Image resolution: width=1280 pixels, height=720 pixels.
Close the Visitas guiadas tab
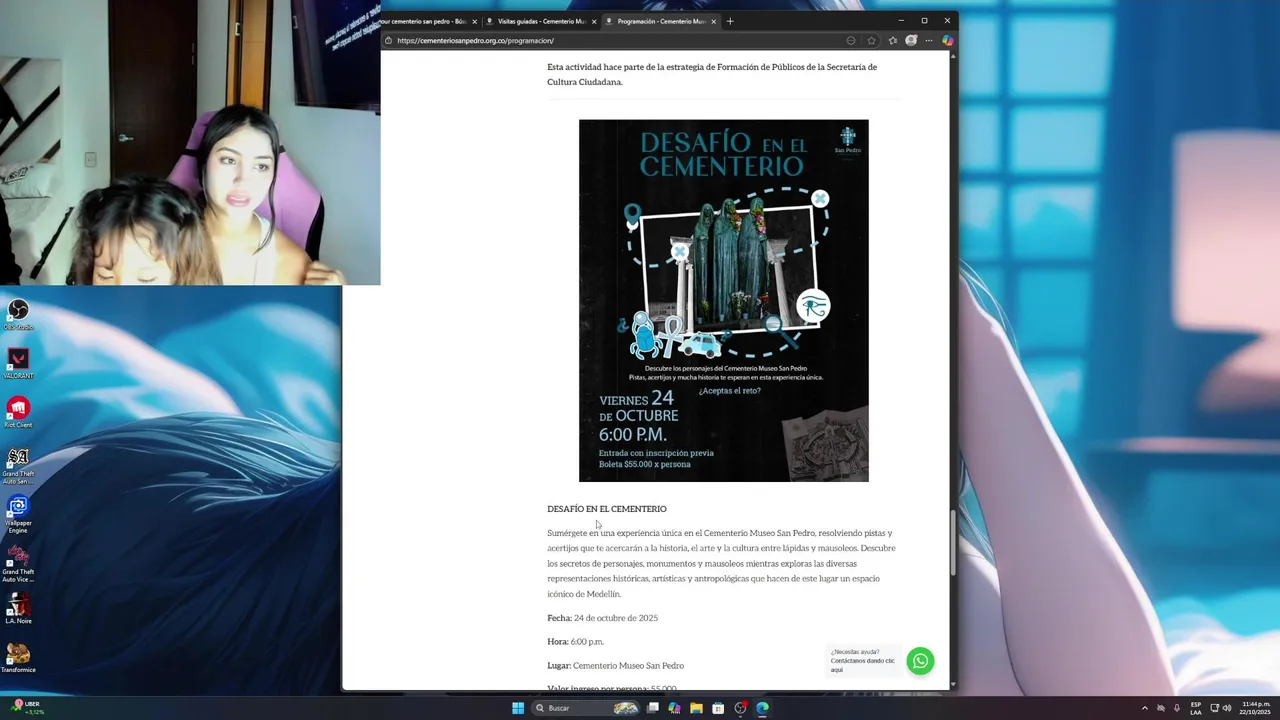[594, 21]
